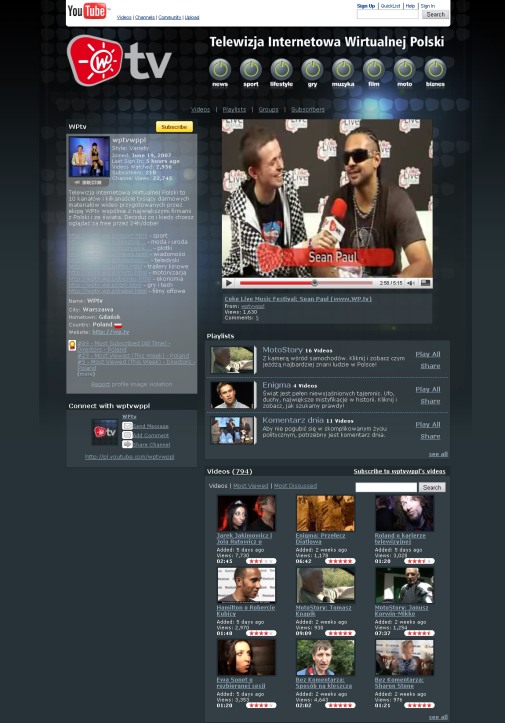
Task: Open Hamilton o Robercie Kubicy thumbnail
Action: 246,585
